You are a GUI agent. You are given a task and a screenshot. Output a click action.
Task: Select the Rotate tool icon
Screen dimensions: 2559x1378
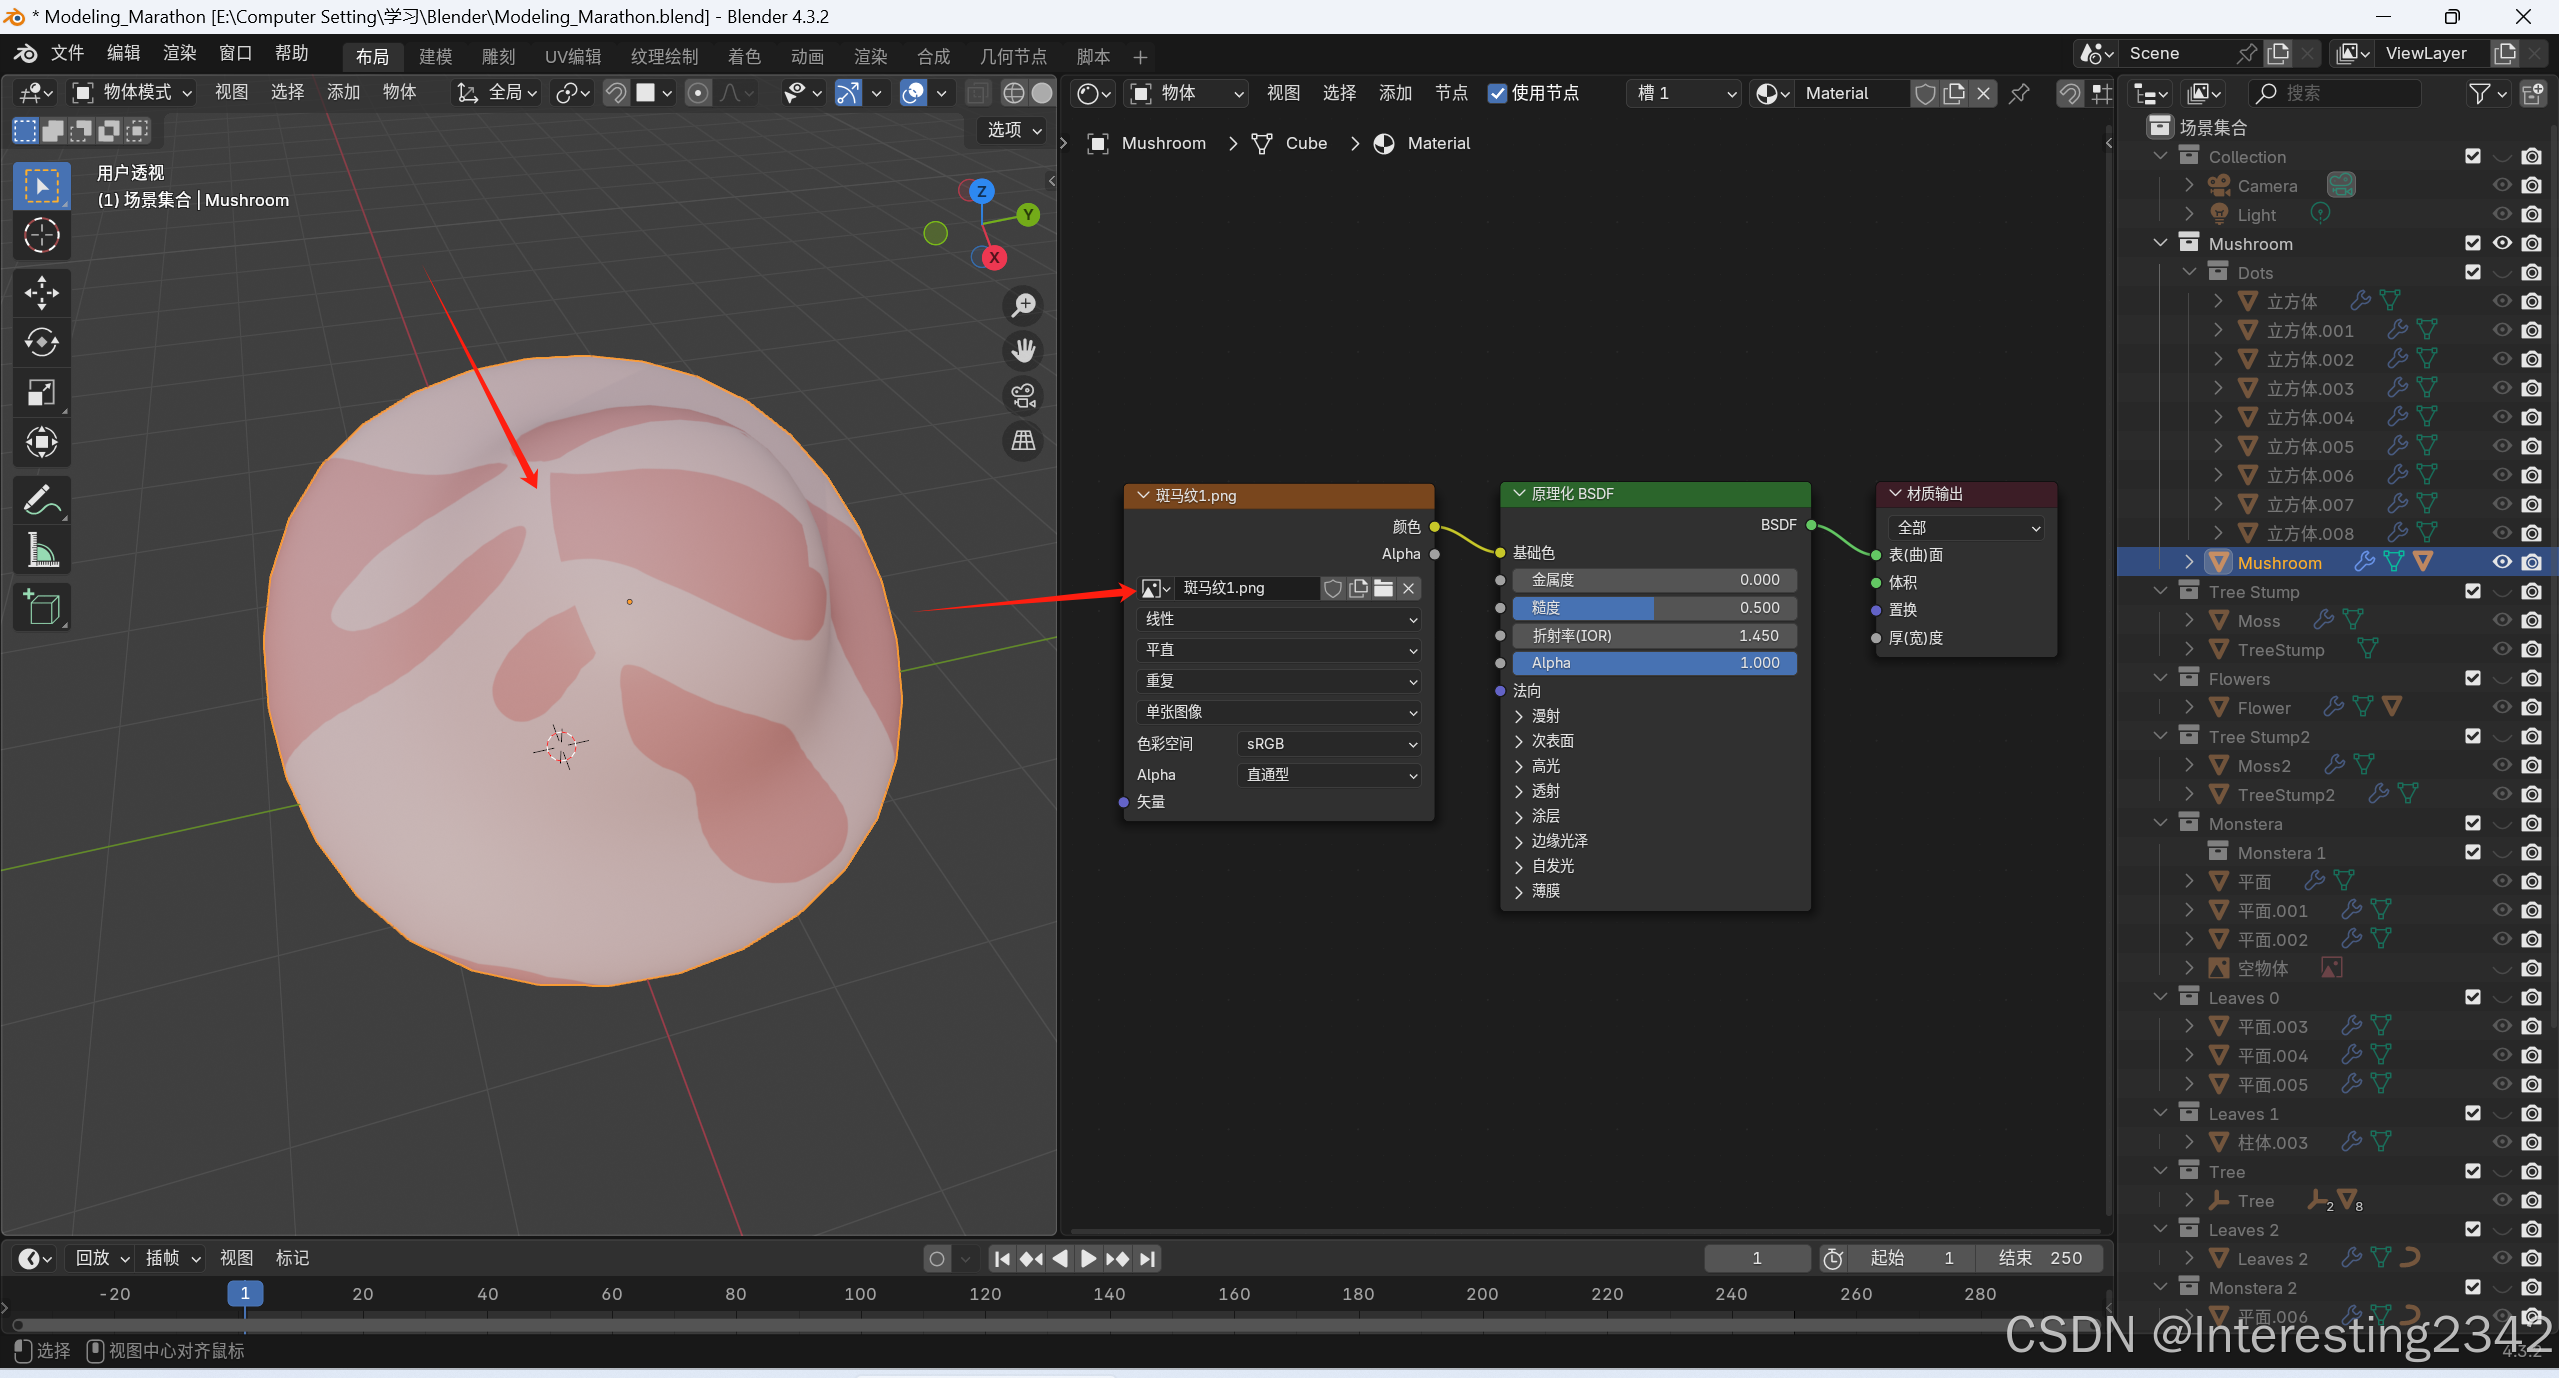[41, 342]
